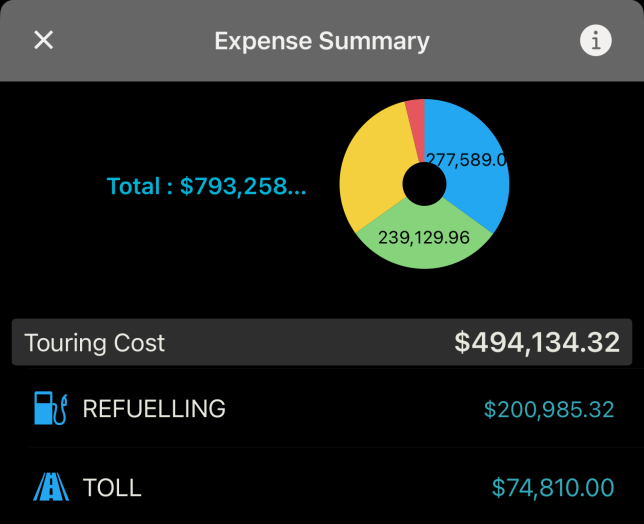Open the info button in header
644x524 pixels.
coord(596,40)
